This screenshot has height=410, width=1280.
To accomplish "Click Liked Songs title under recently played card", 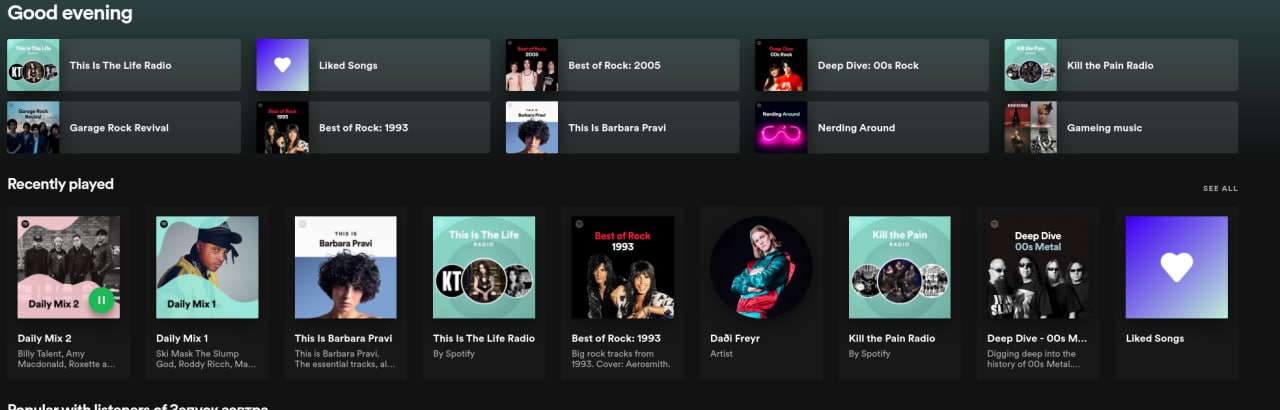I will (x=1155, y=338).
